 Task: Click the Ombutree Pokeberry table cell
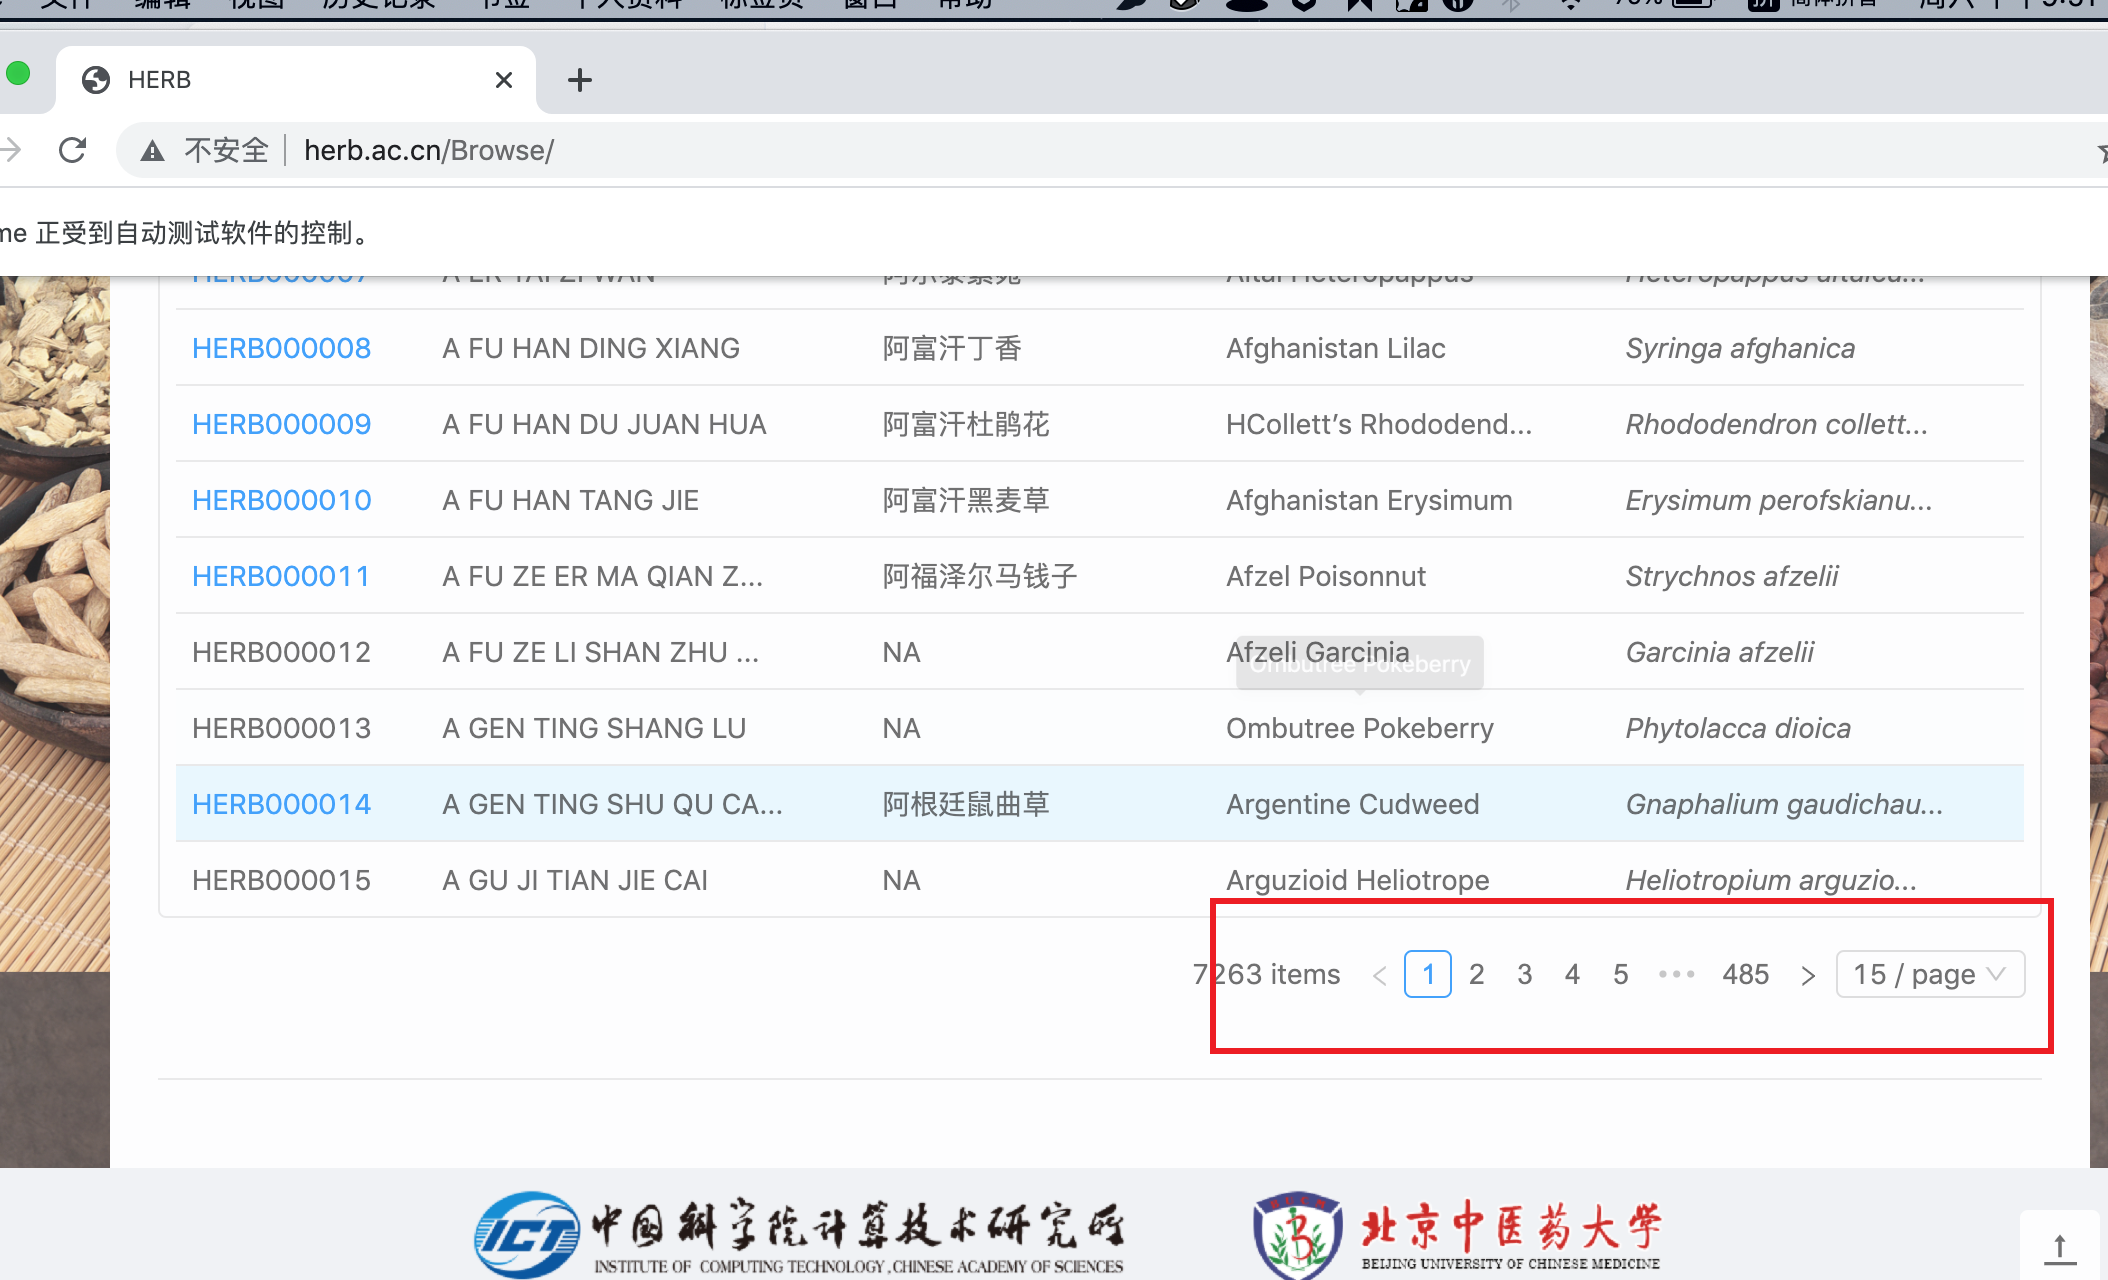pos(1359,728)
